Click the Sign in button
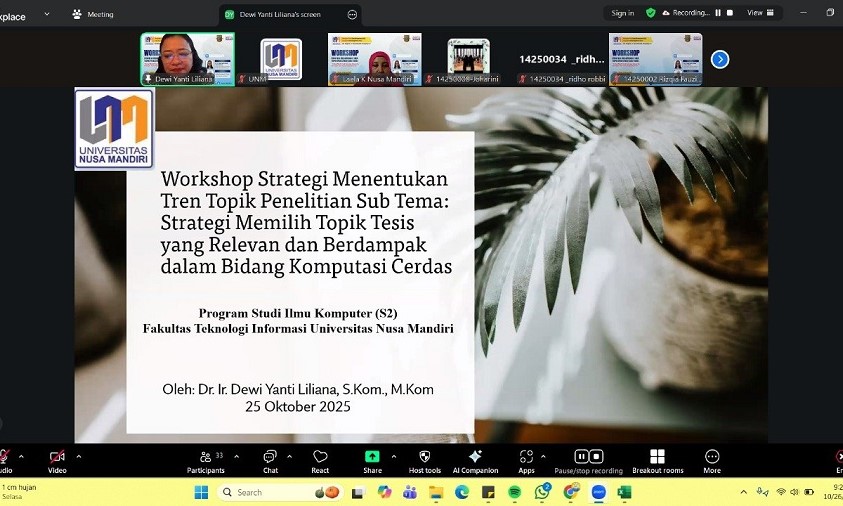The width and height of the screenshot is (843, 506). pyautogui.click(x=622, y=13)
